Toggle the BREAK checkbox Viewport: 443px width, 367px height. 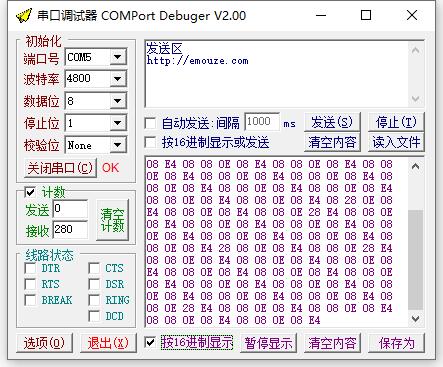30,300
